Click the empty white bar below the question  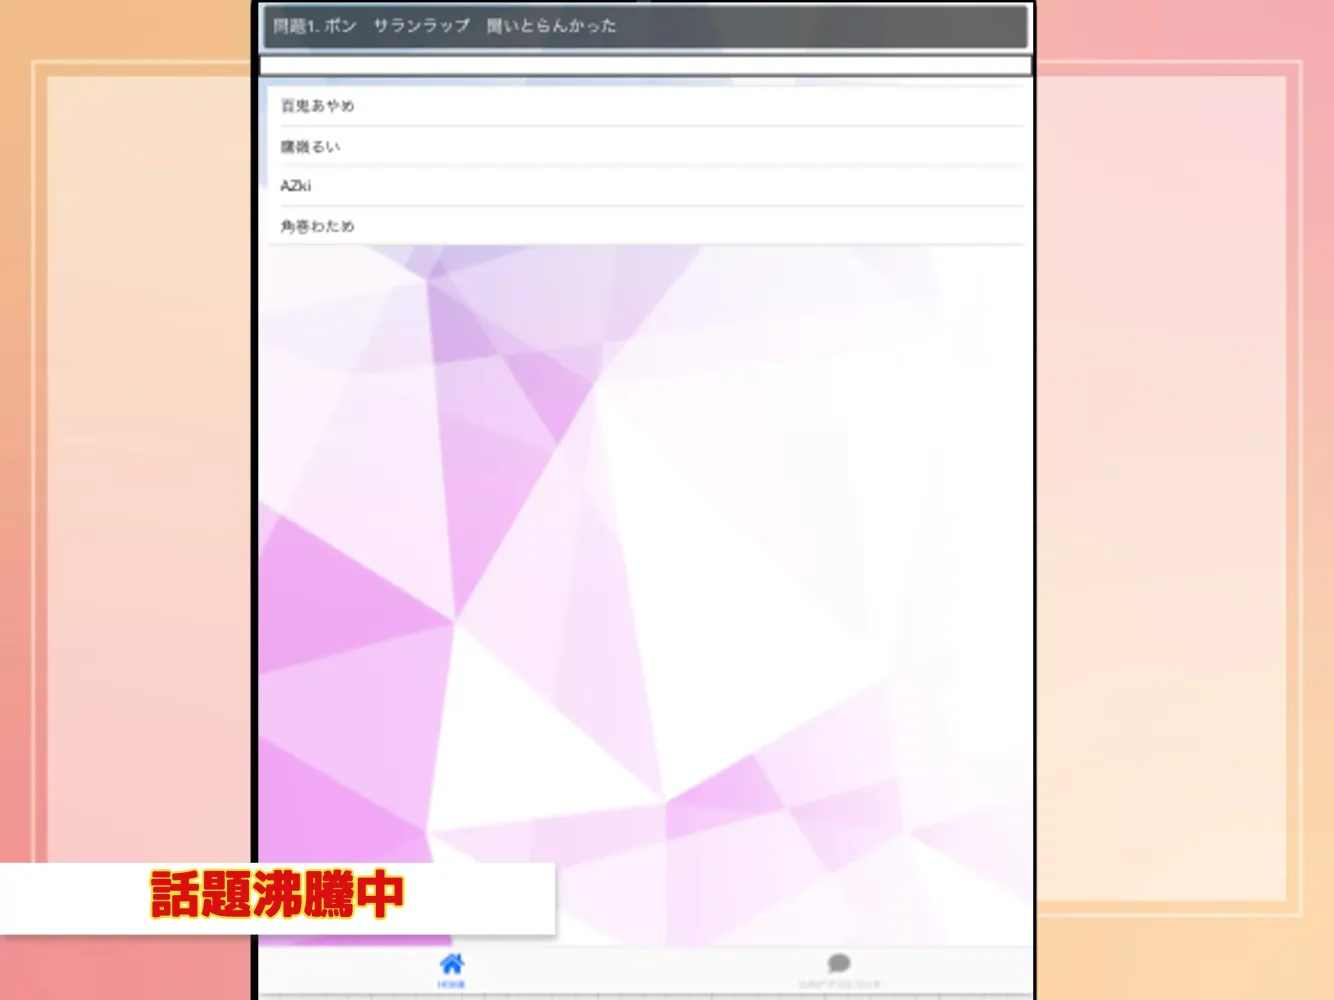645,66
